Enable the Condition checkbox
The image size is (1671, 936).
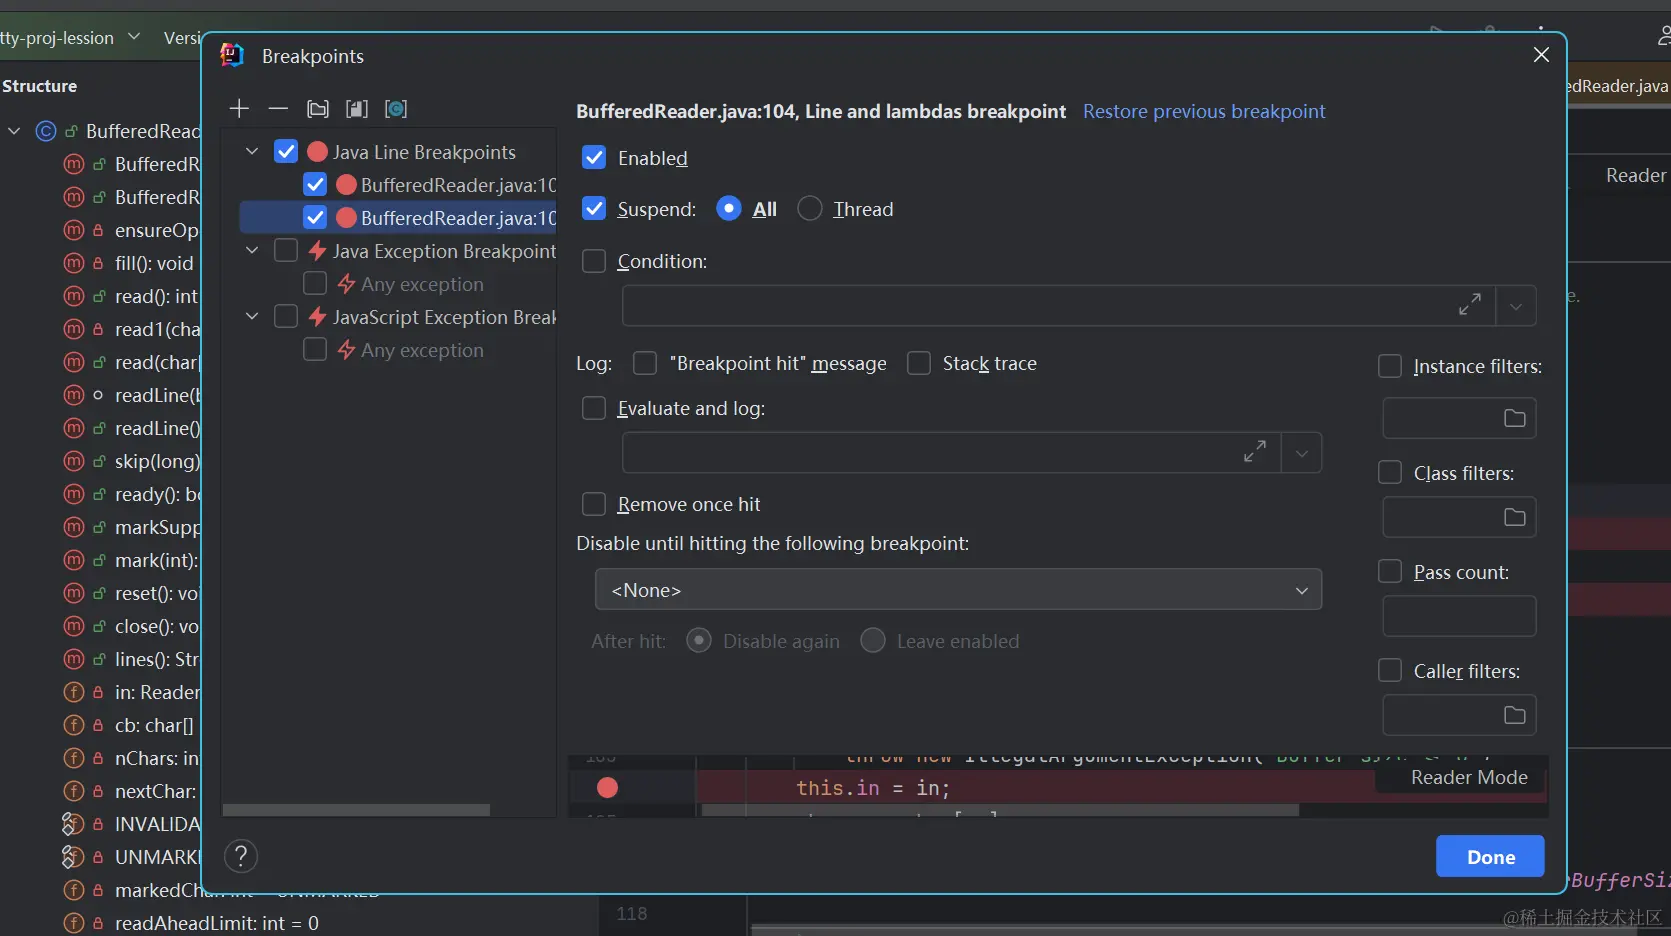click(x=594, y=261)
